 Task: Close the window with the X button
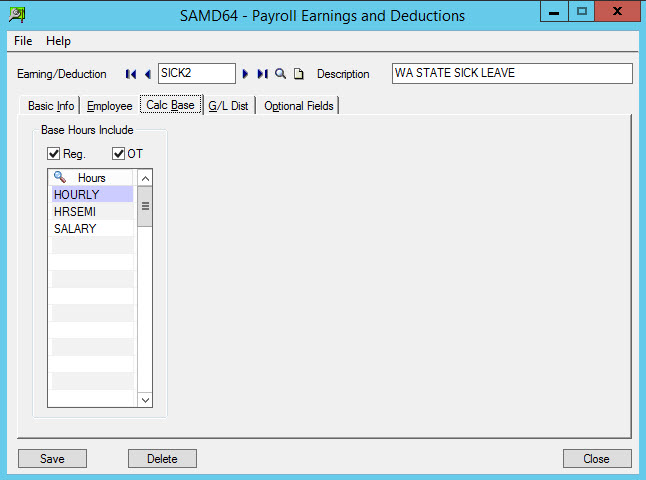coord(617,11)
